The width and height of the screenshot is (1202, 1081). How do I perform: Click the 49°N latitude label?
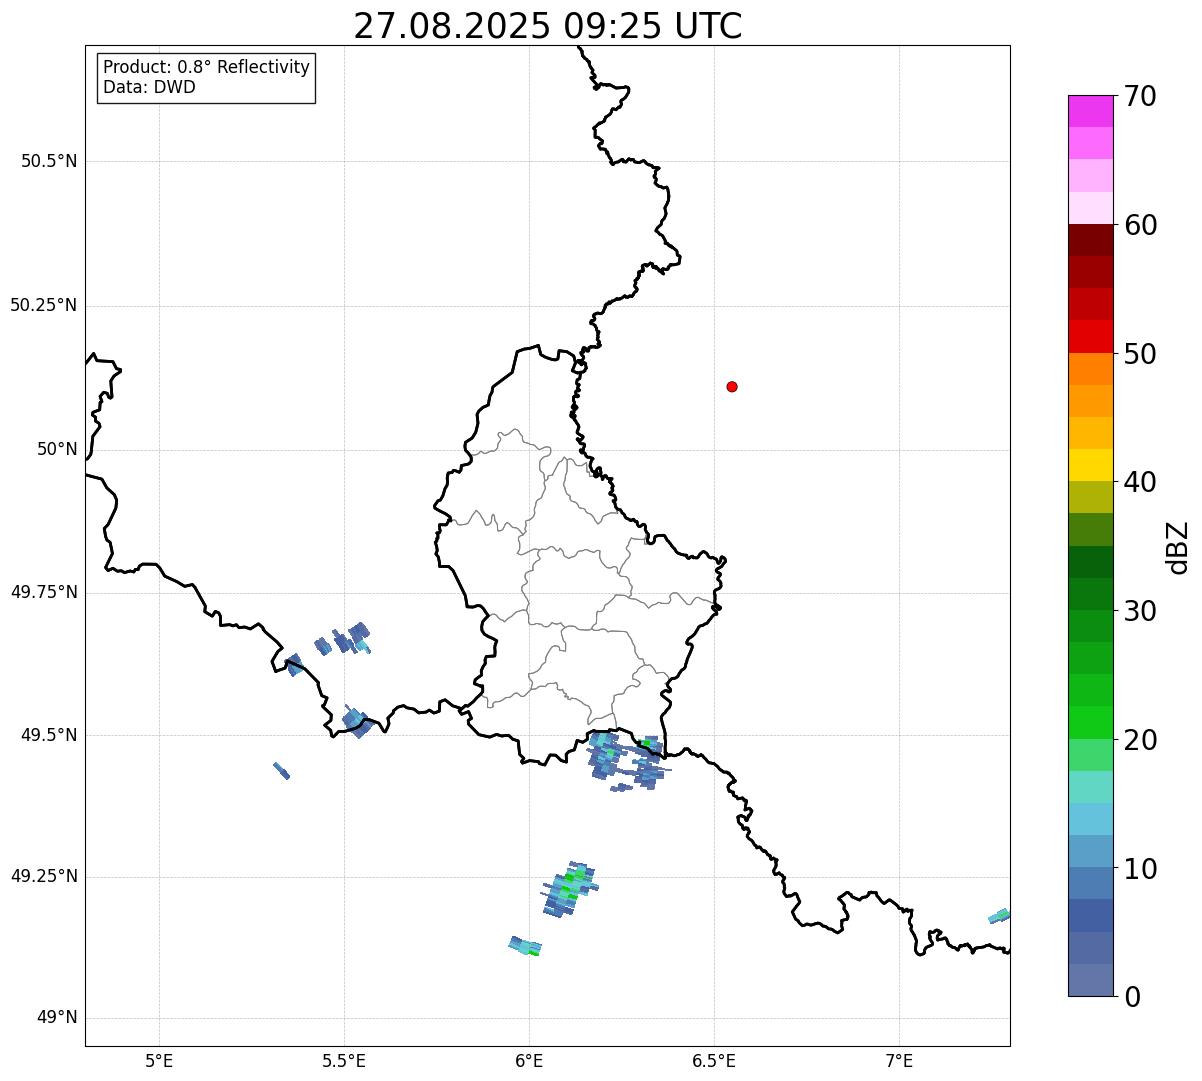pos(57,1018)
